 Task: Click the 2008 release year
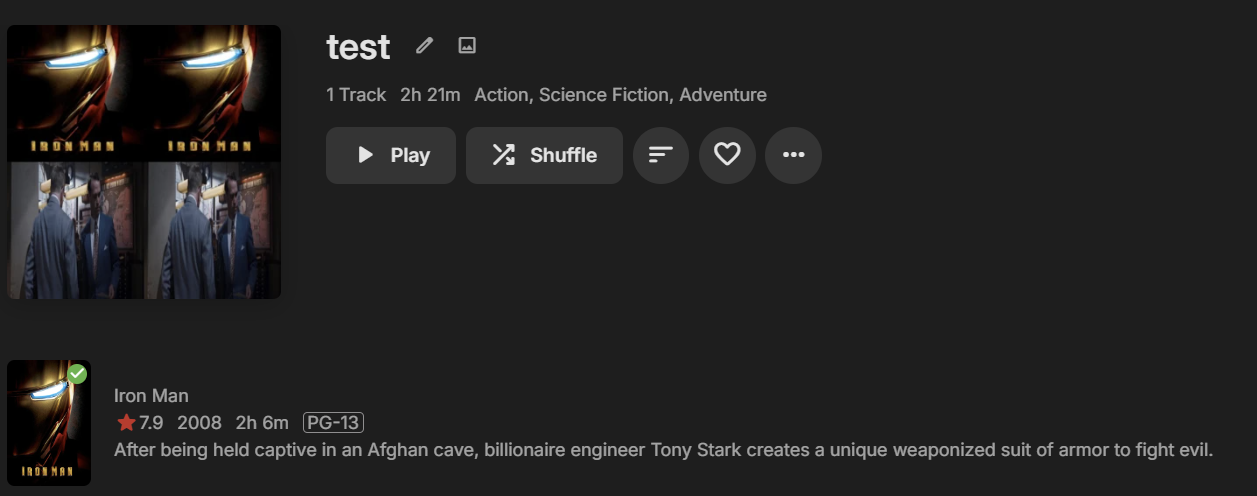click(x=199, y=423)
